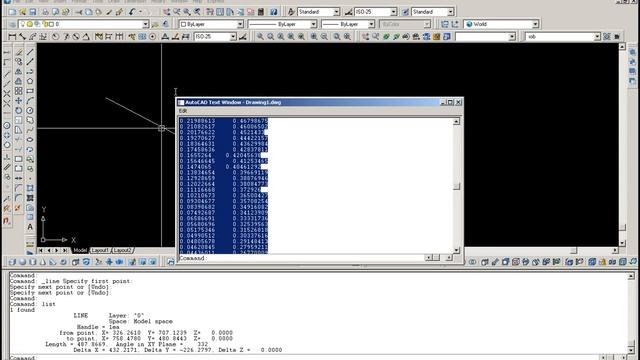Open the ByLayer lineweight dropdown
Screen dimensions: 640x360
[371, 24]
